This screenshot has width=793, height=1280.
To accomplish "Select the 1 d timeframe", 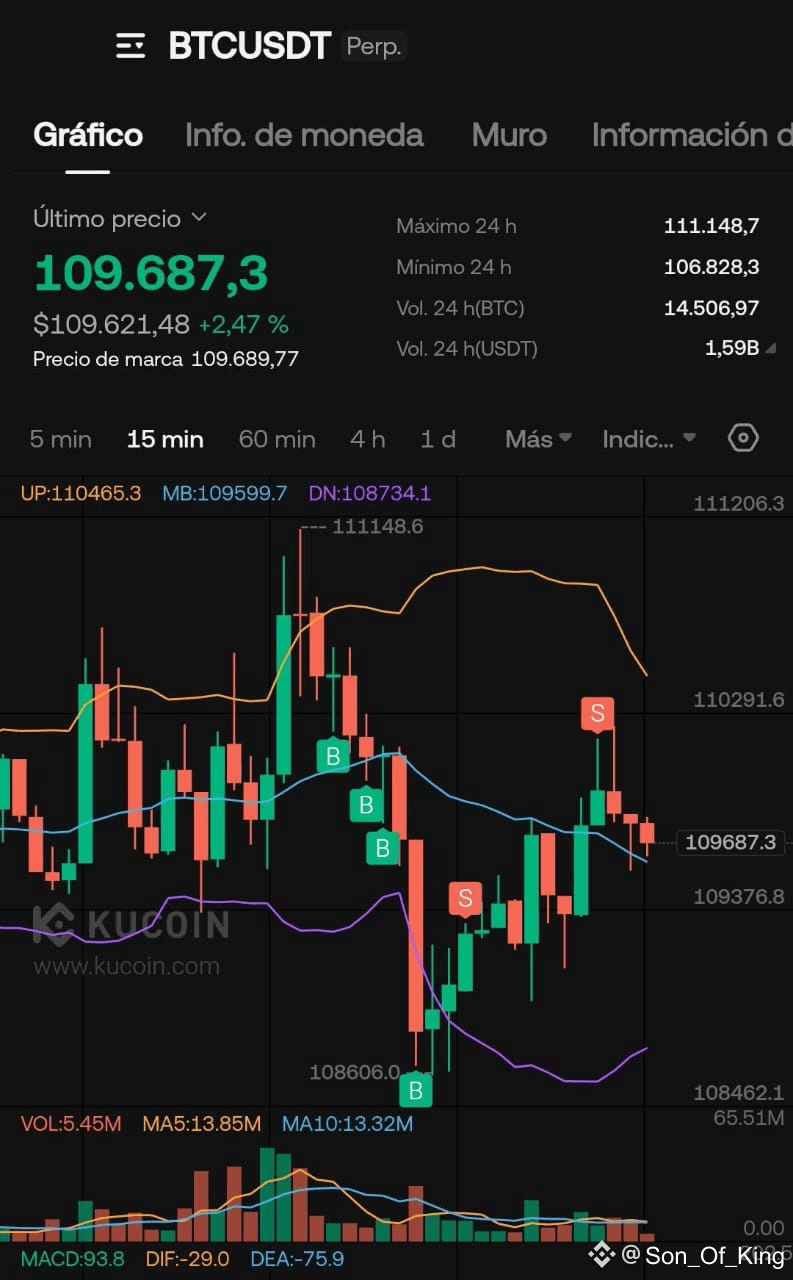I will (x=438, y=439).
